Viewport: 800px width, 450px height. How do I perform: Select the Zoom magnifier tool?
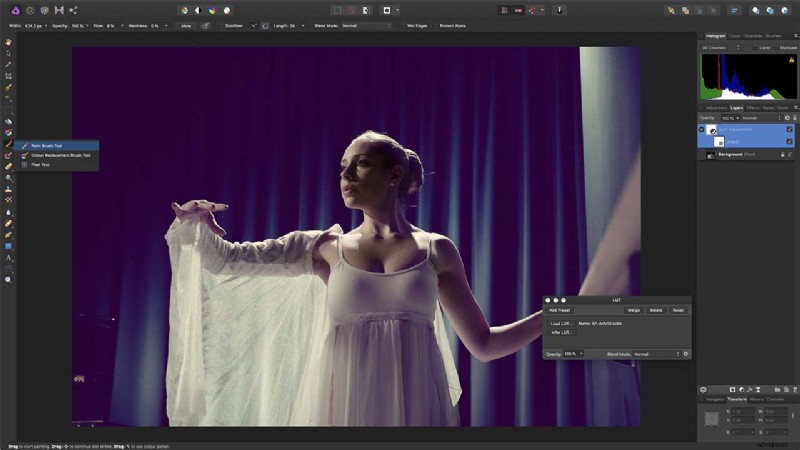9,280
